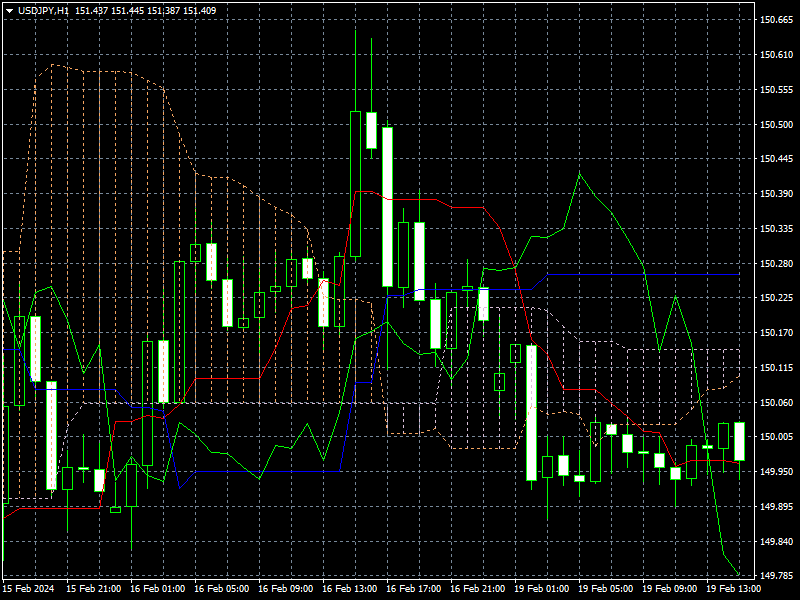Click the USDJPY,H1 chart title

tap(44, 10)
